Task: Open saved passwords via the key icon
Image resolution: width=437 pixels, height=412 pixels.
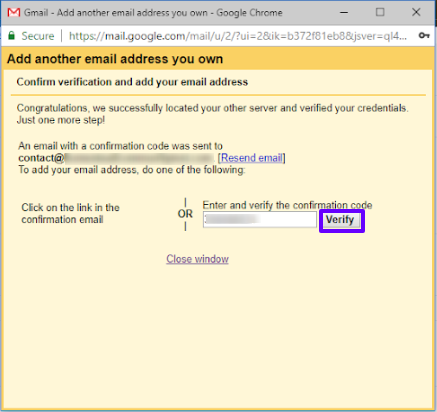Action: click(424, 35)
